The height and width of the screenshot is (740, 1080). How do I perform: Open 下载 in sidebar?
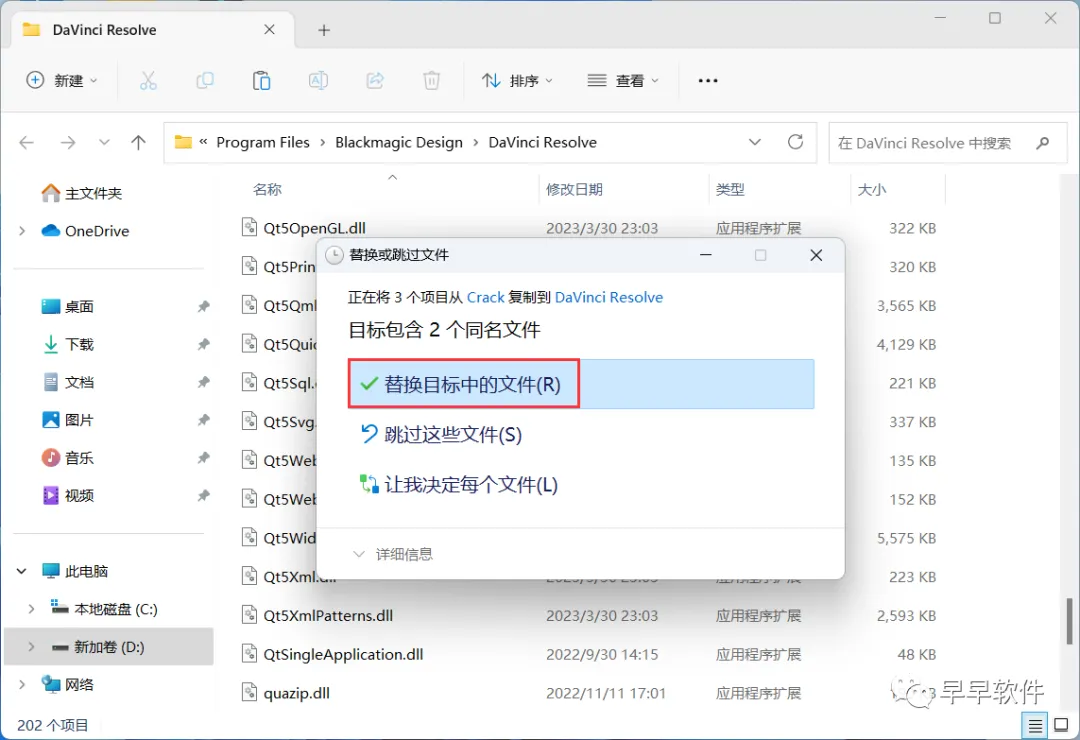[68, 345]
